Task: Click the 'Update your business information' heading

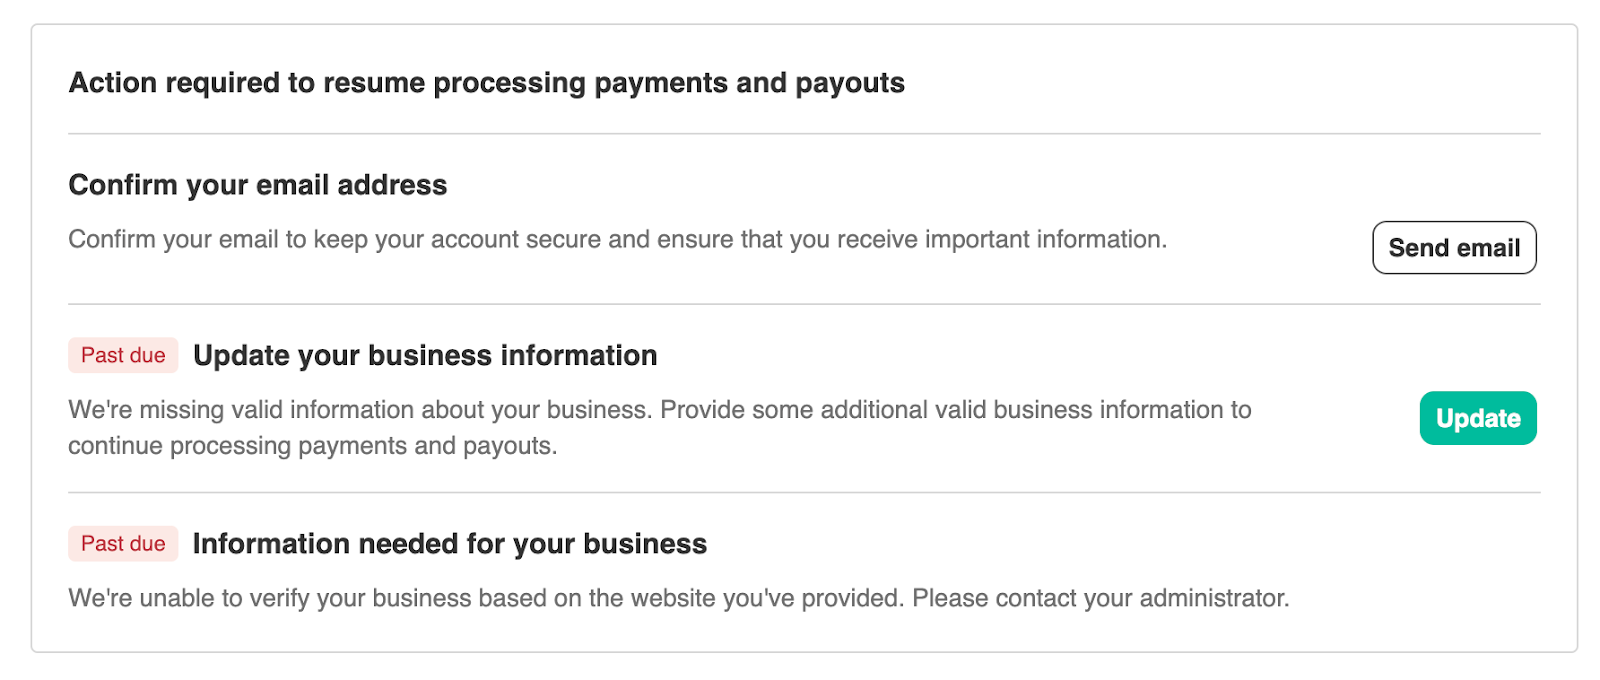Action: point(425,355)
